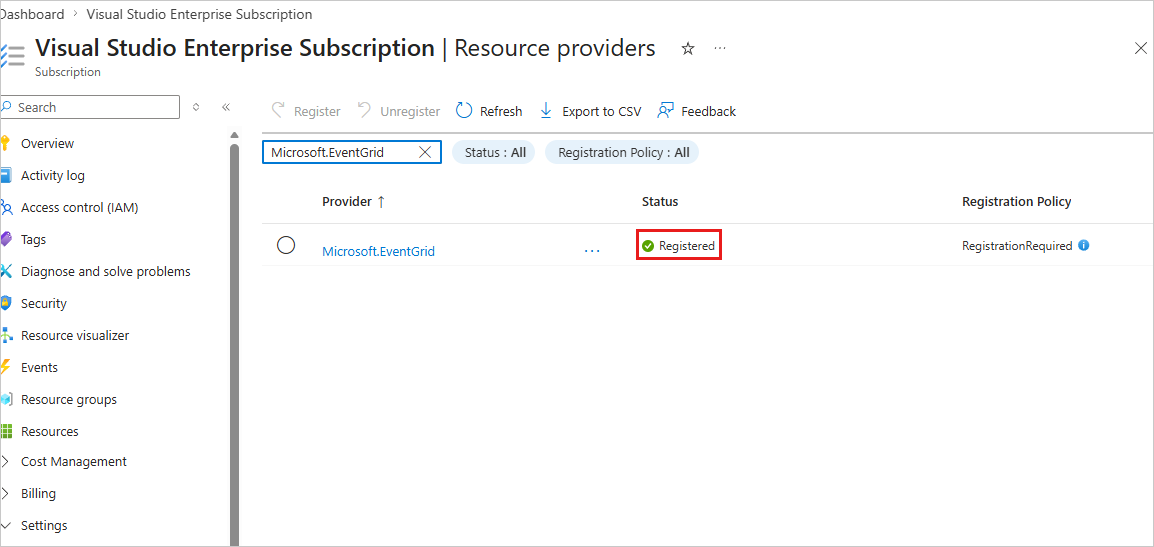The height and width of the screenshot is (547, 1154).
Task: Click the Feedback person icon
Action: click(665, 110)
